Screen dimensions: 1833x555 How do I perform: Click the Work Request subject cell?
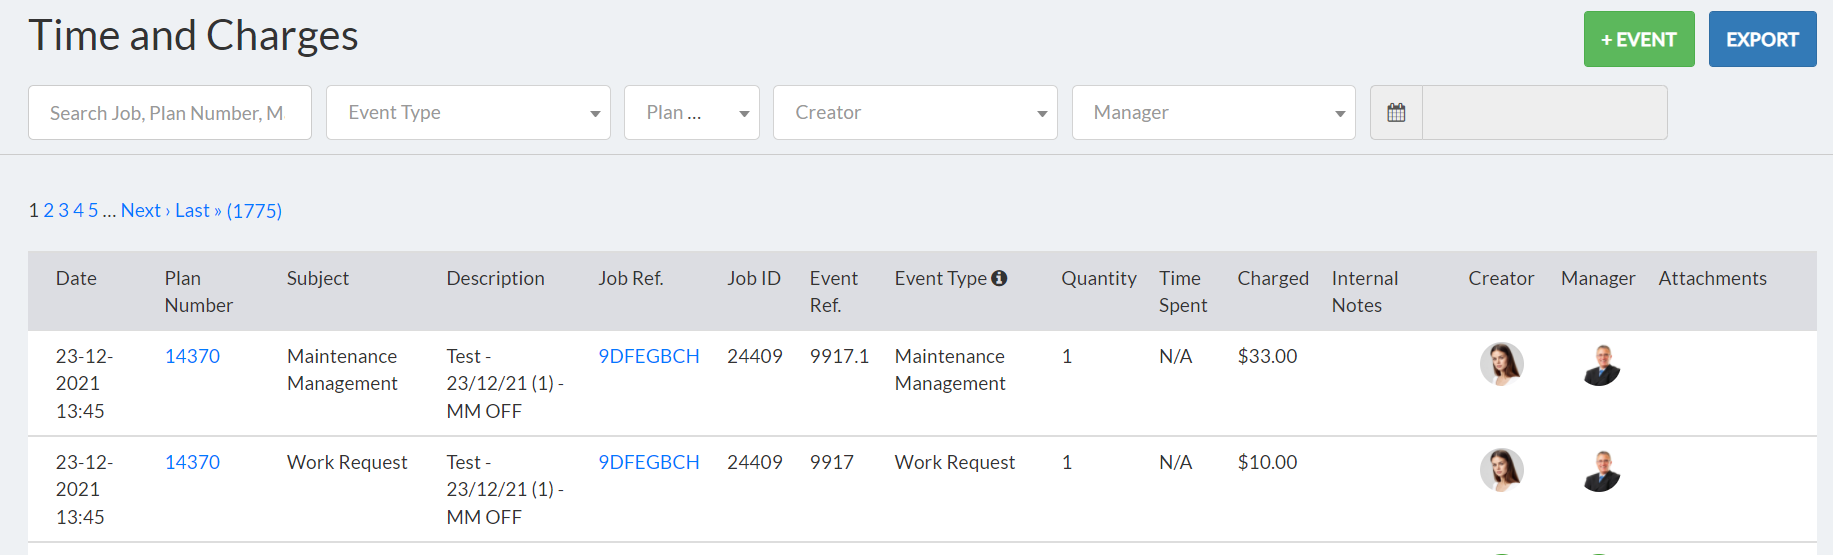347,462
